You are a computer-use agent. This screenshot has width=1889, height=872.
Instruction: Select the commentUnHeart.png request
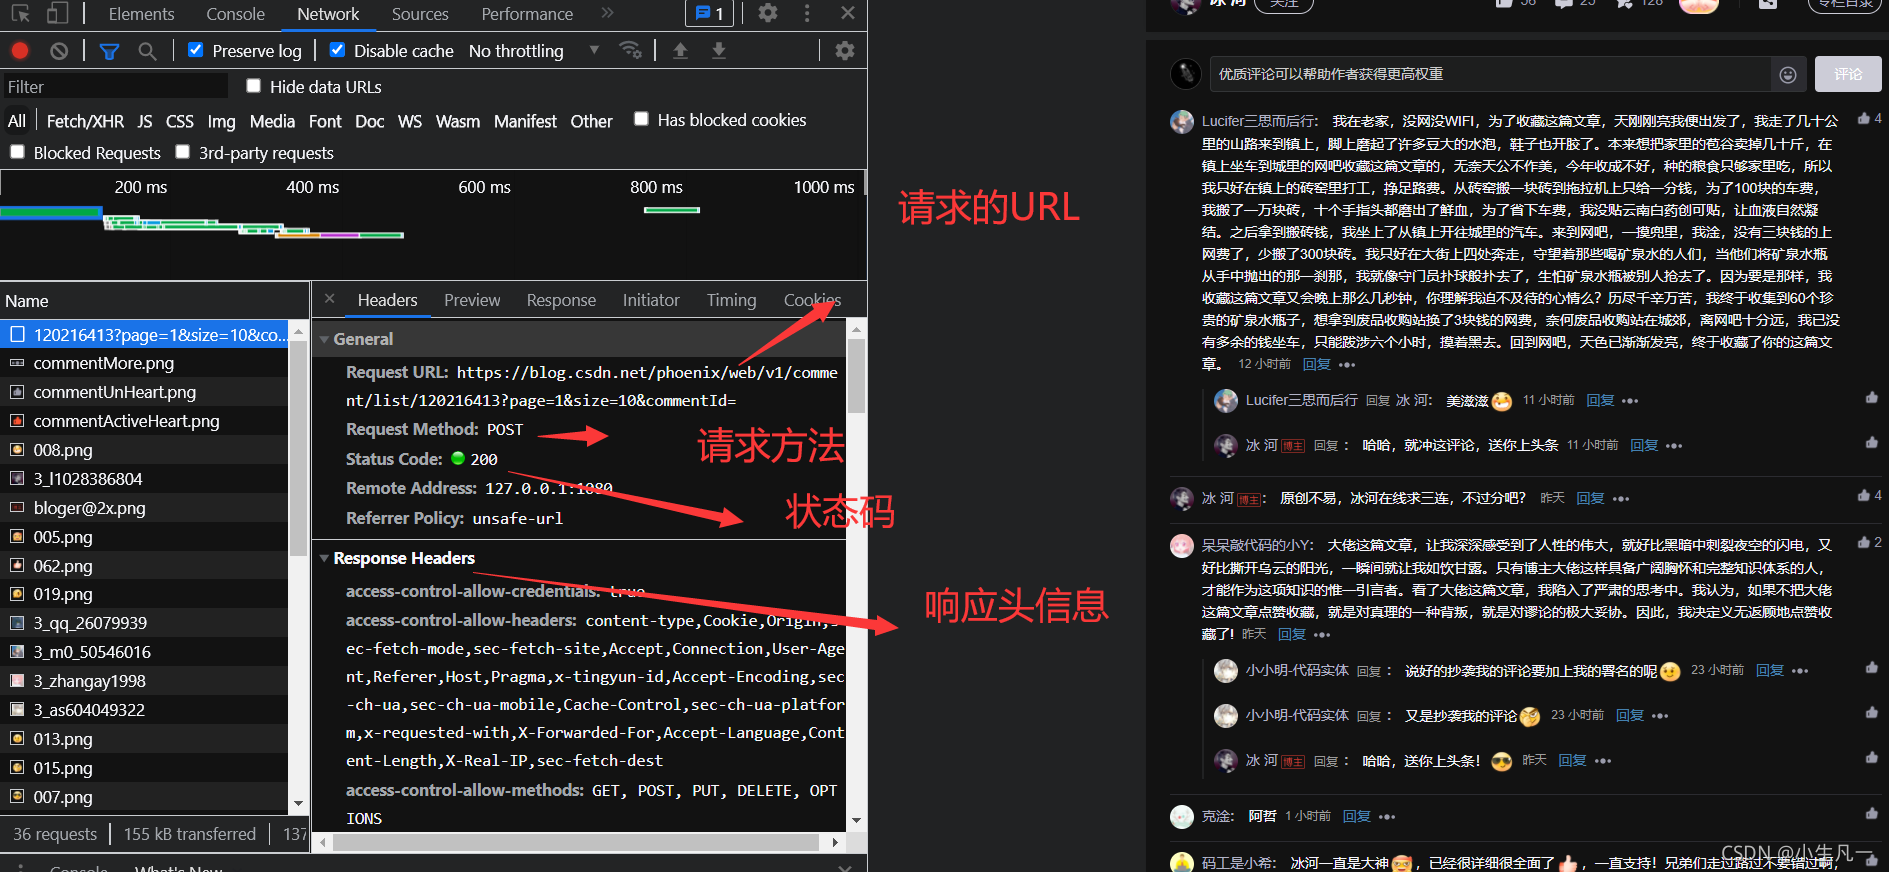pyautogui.click(x=144, y=392)
